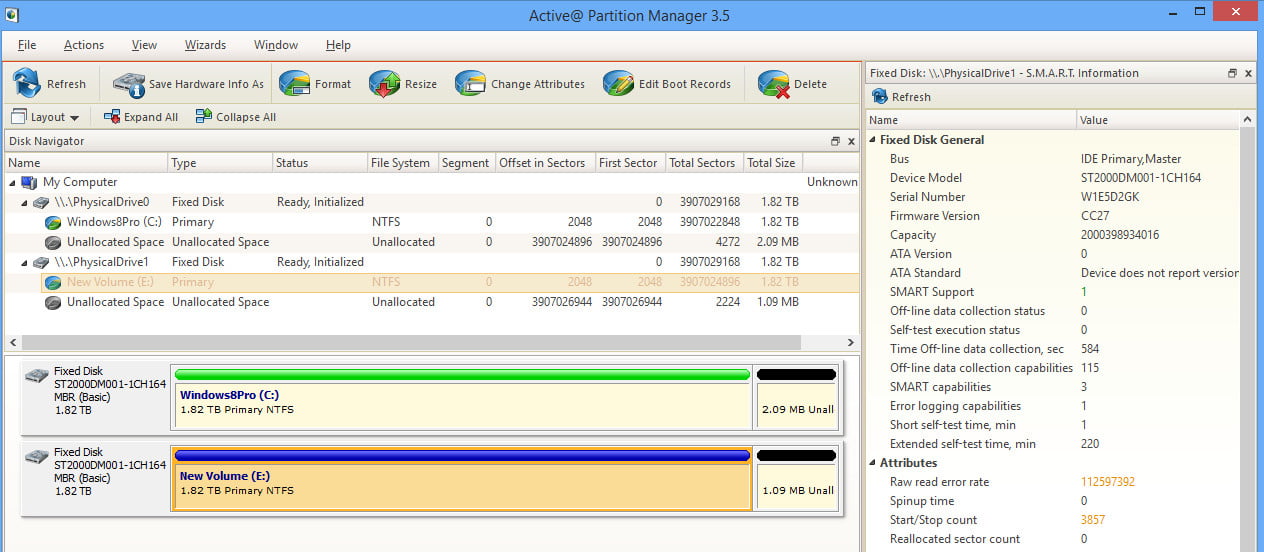Screen dimensions: 1264x552
Task: Collapse the Fixed Disk General section
Action: tap(872, 140)
